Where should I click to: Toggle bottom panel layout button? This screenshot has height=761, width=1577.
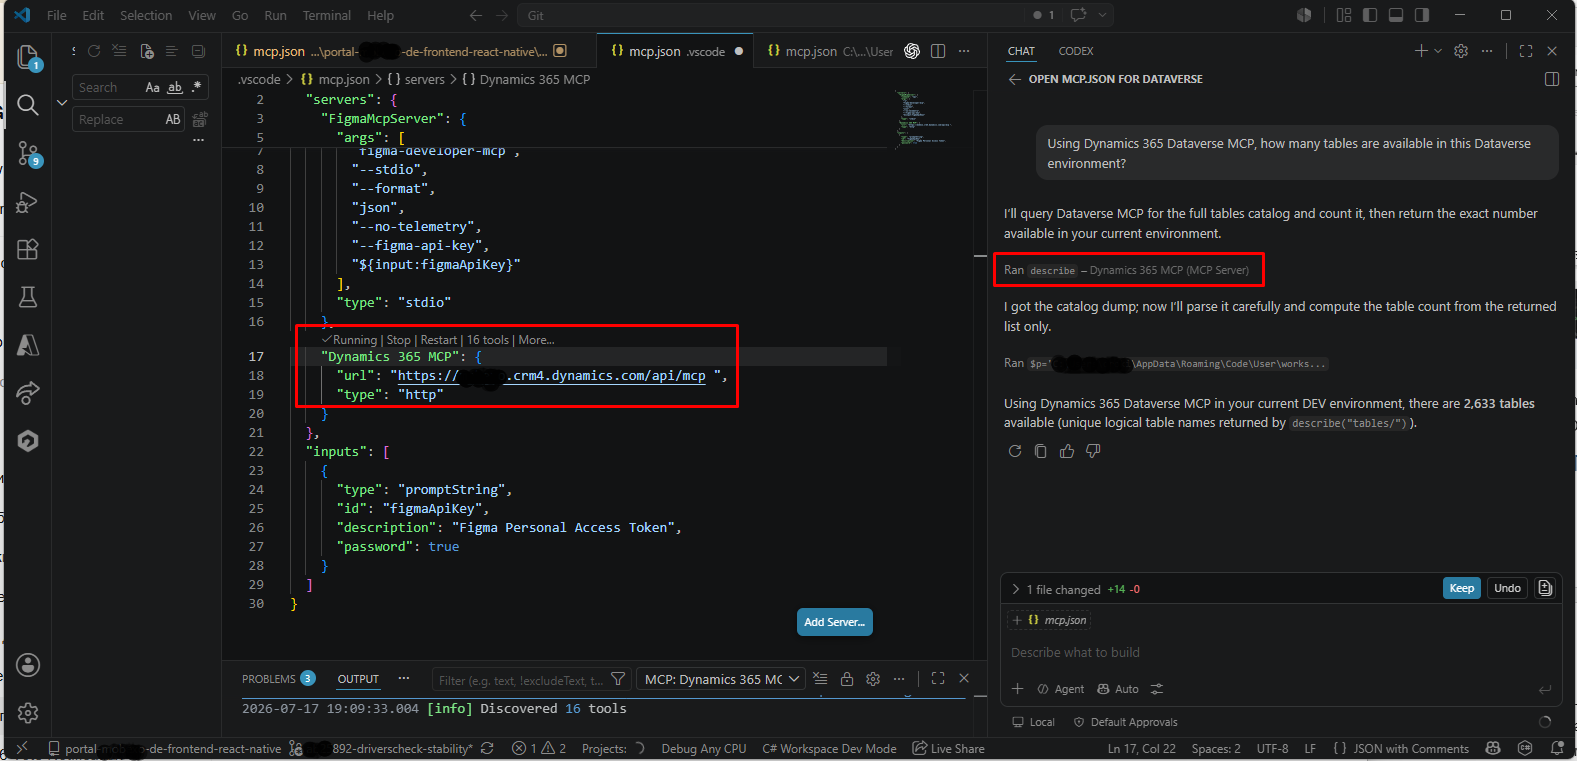(1396, 15)
